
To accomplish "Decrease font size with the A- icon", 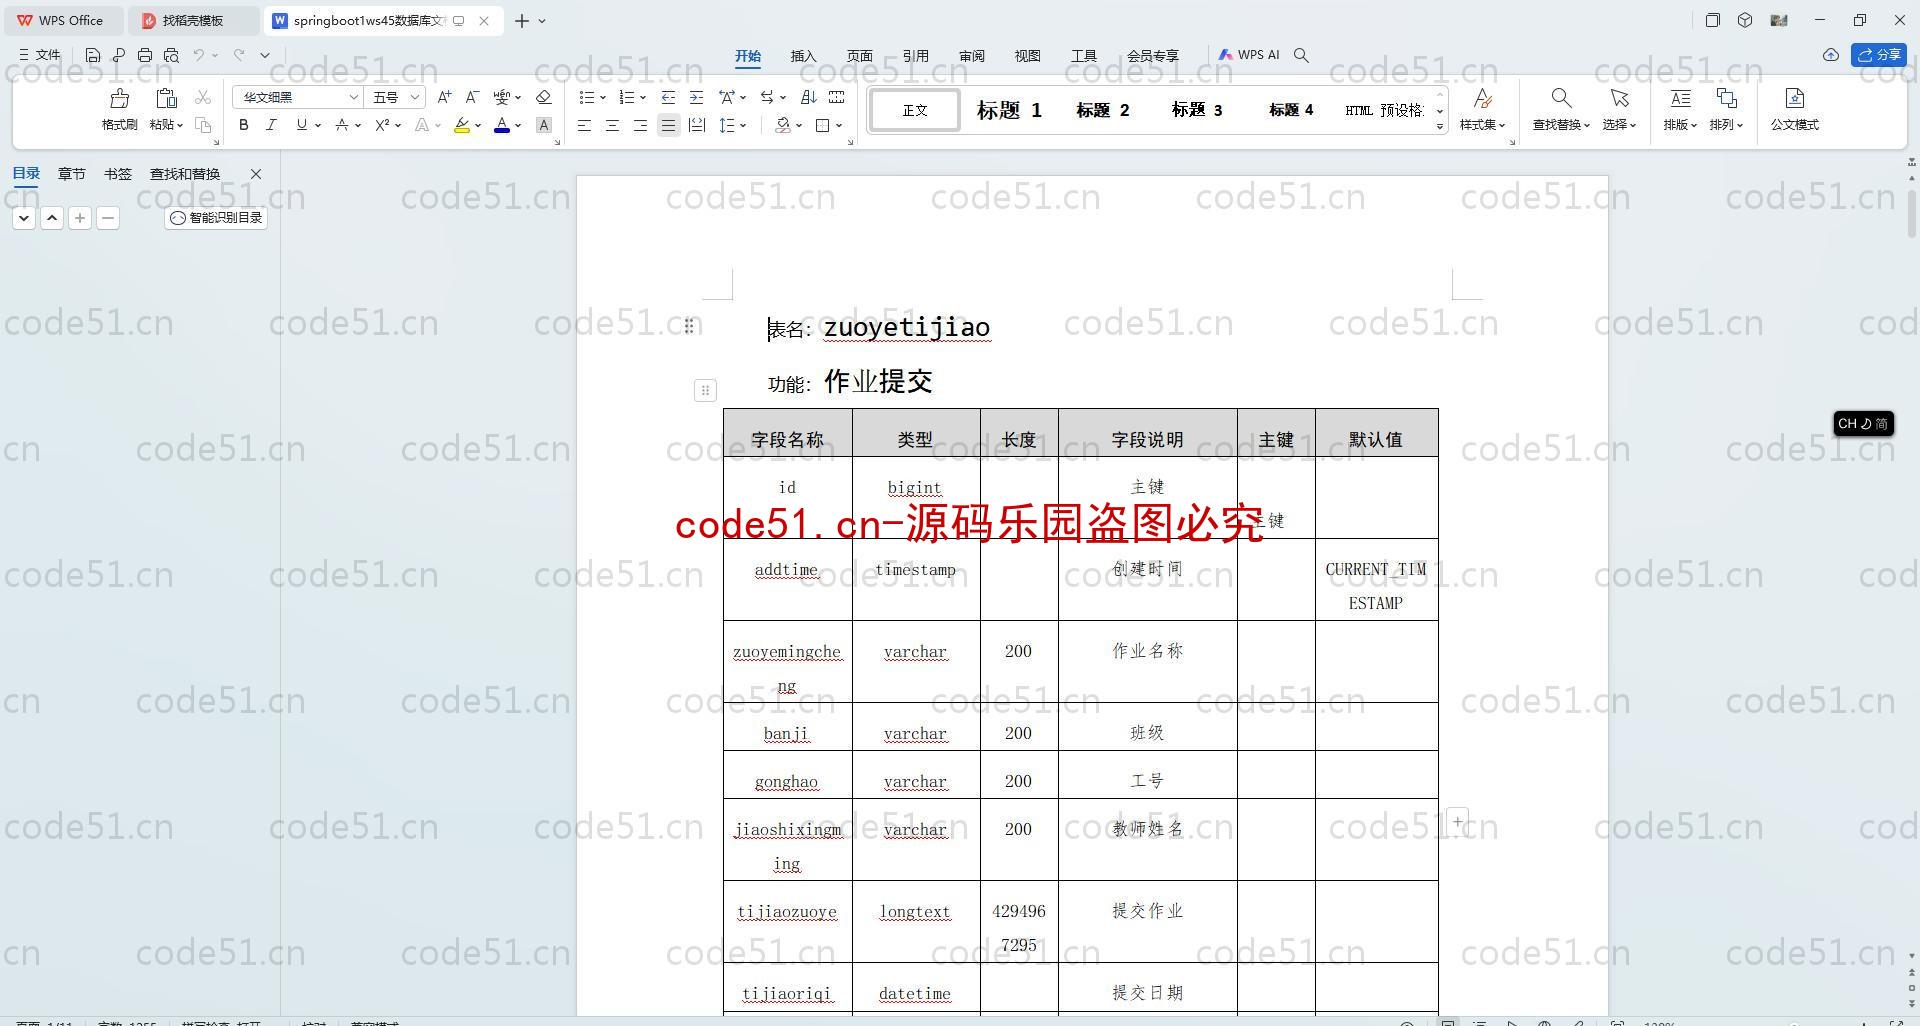I will click(473, 97).
